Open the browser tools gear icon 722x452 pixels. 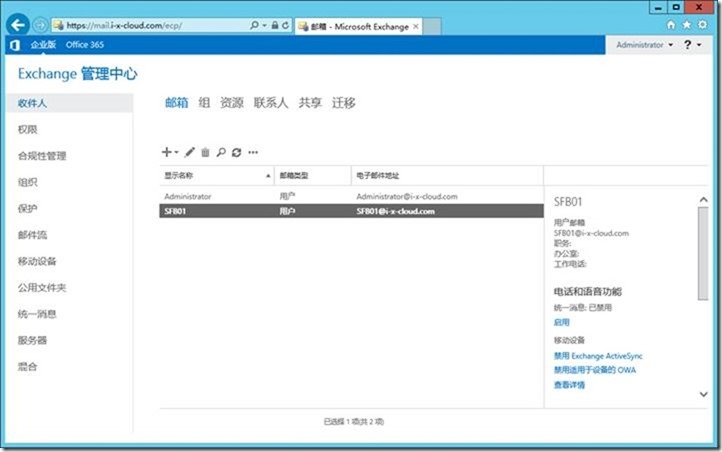tap(702, 25)
